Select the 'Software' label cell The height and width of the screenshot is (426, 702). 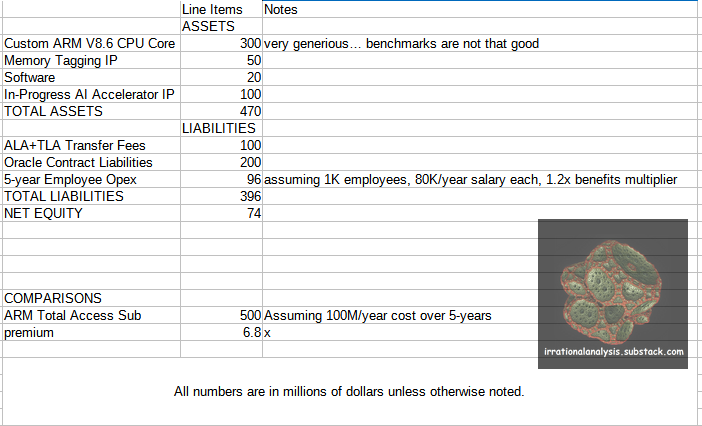pos(91,77)
